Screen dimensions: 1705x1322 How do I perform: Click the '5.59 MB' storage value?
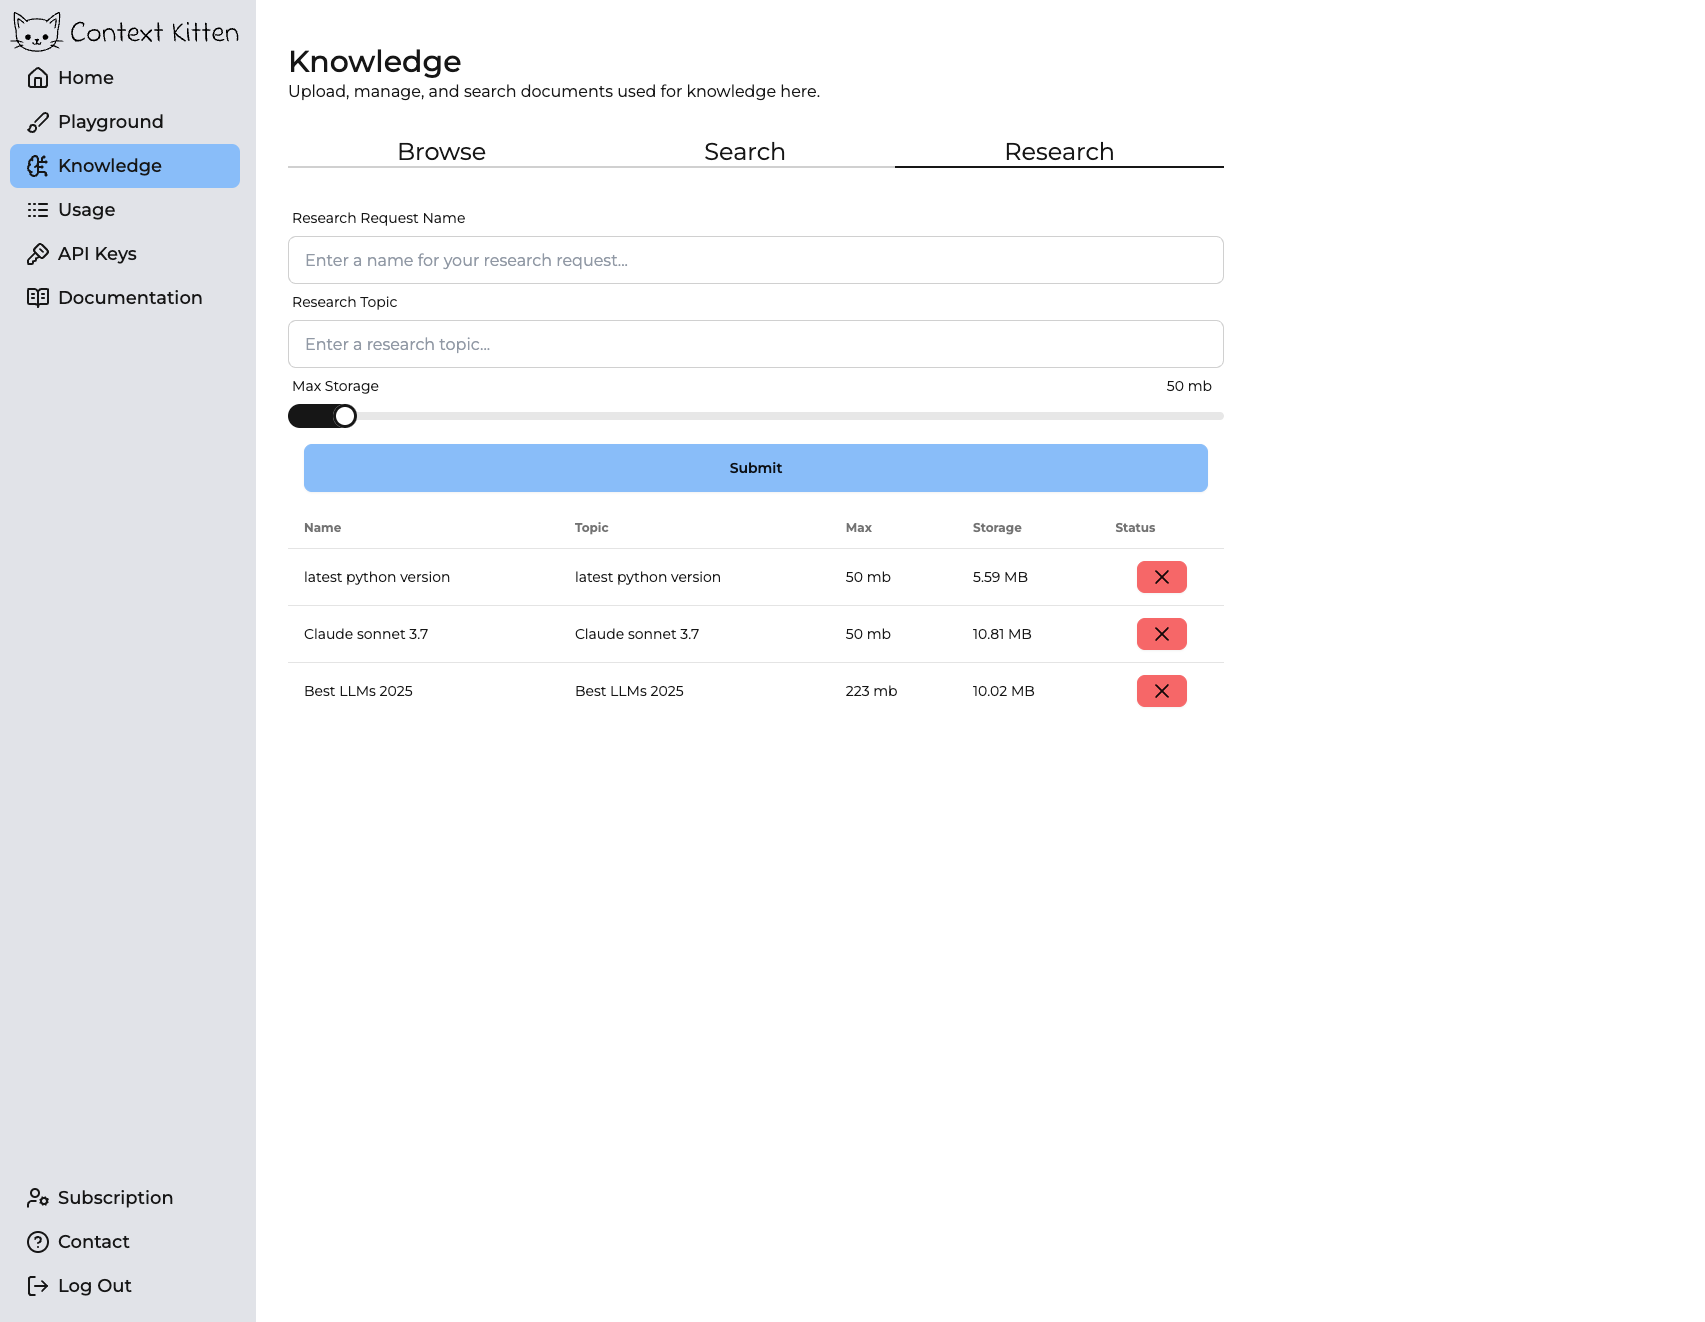point(1000,577)
